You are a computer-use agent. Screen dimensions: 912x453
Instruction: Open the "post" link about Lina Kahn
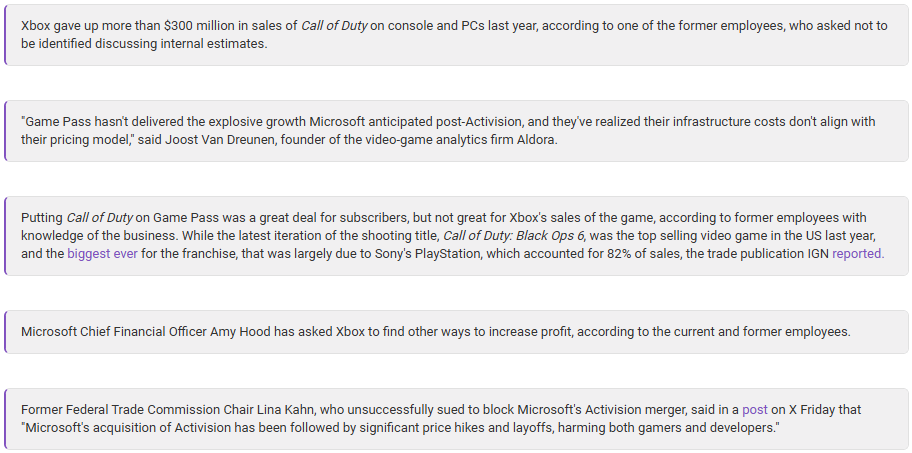click(755, 410)
